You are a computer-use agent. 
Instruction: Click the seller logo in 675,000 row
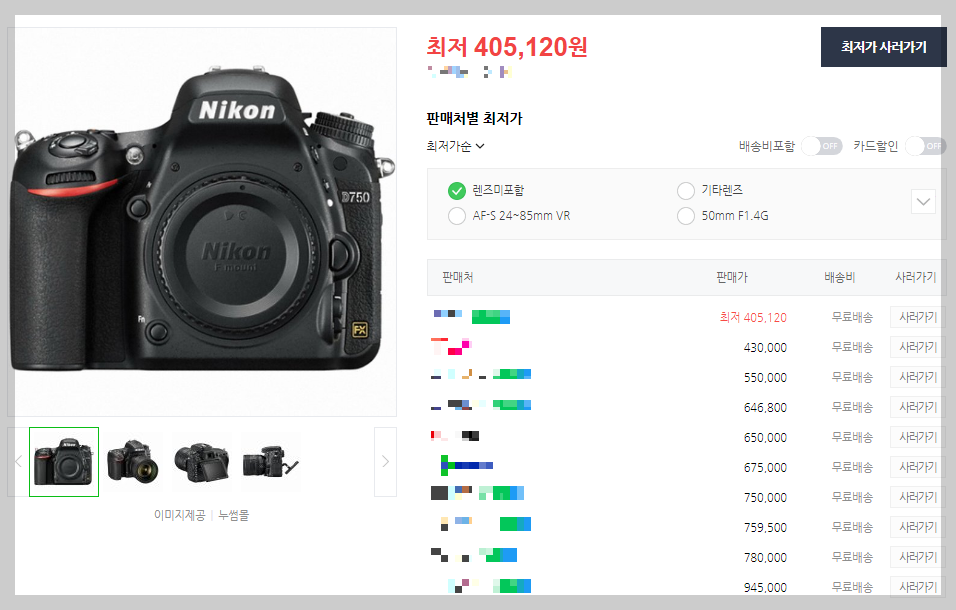(466, 466)
